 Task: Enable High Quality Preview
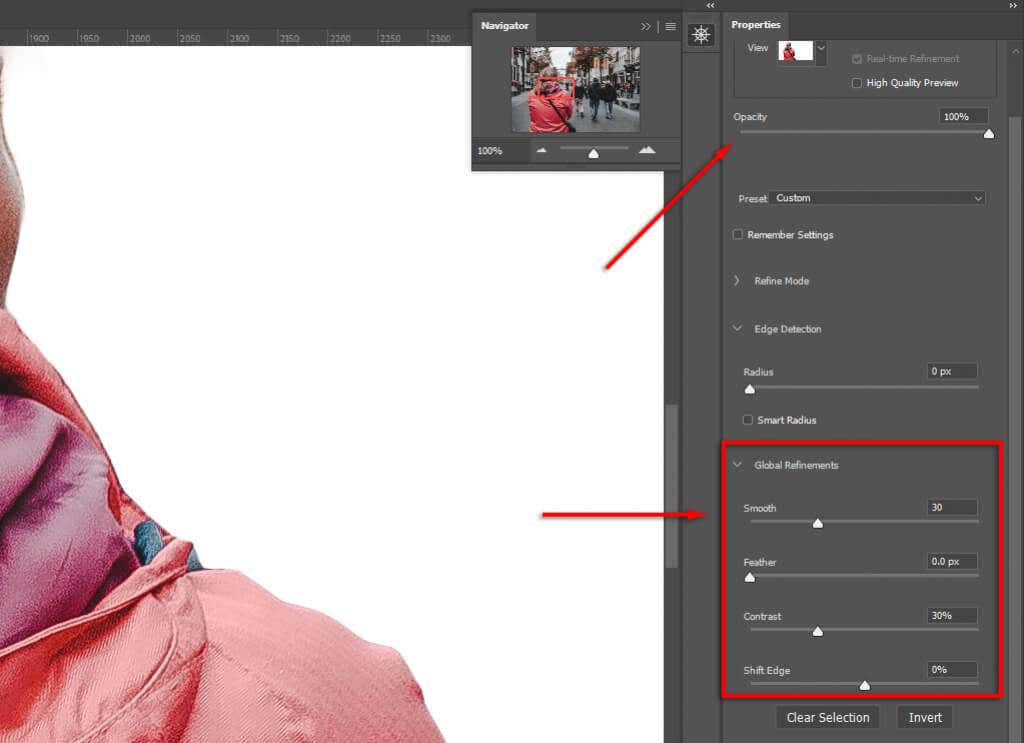point(856,83)
